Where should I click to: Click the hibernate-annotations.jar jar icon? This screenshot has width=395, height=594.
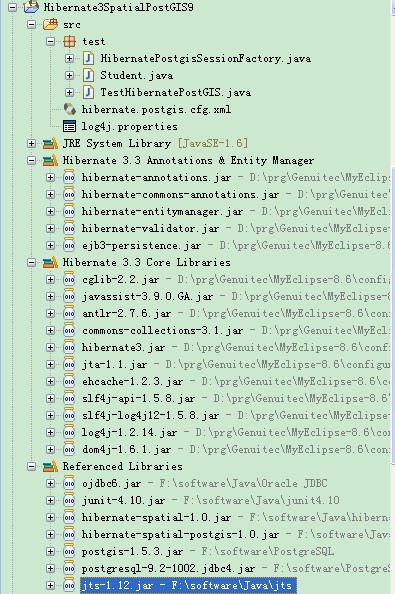click(x=69, y=177)
